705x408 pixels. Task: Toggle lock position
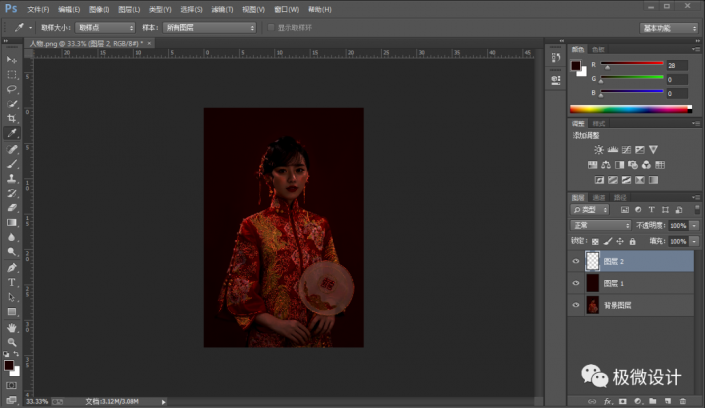coord(620,242)
